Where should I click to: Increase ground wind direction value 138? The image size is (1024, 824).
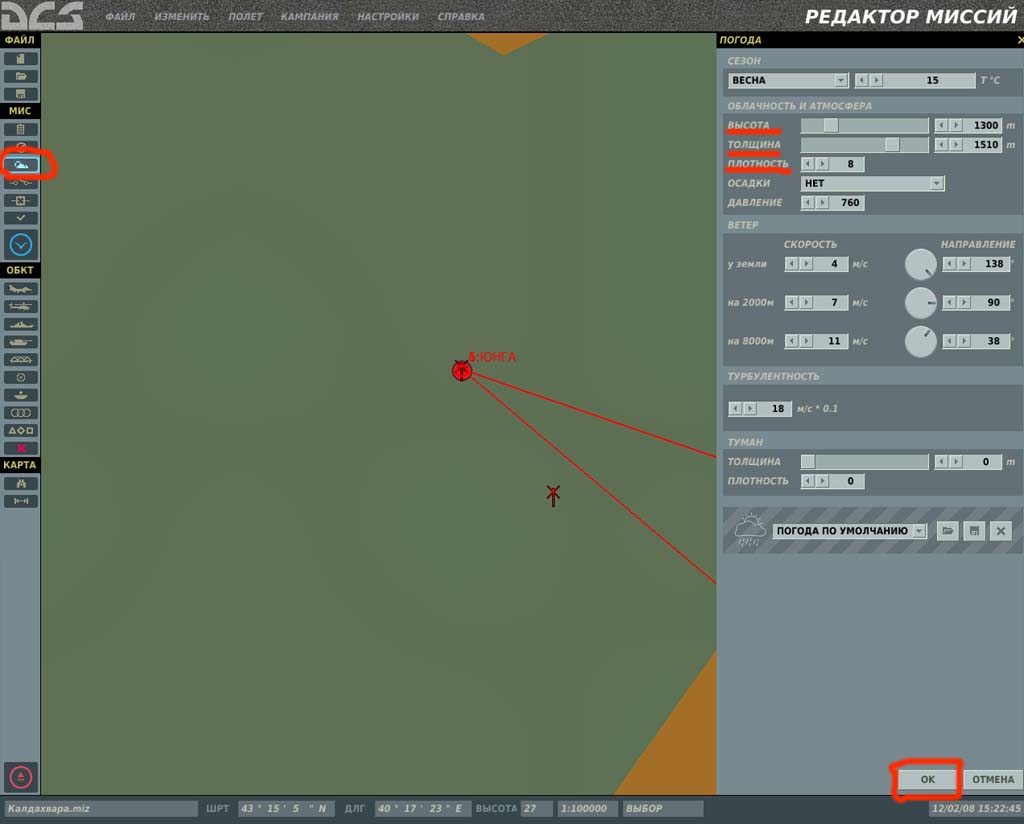[964, 264]
